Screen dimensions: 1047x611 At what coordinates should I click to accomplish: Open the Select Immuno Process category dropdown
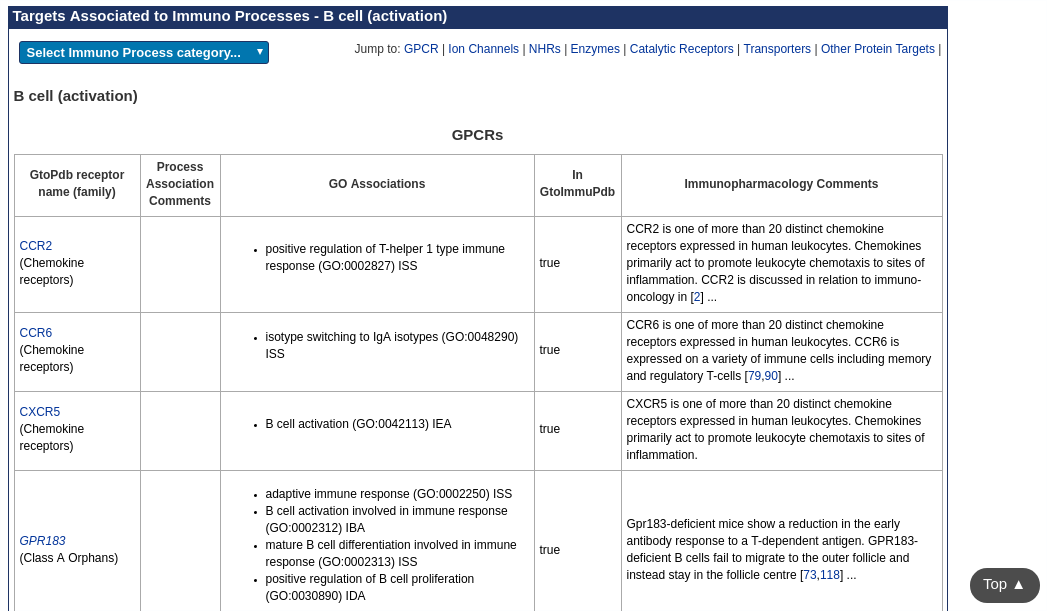(143, 53)
